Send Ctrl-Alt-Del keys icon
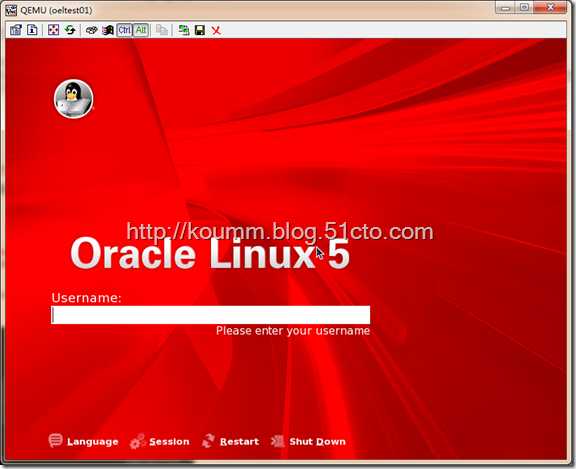Screen dimensions: 576x469 pos(91,30)
